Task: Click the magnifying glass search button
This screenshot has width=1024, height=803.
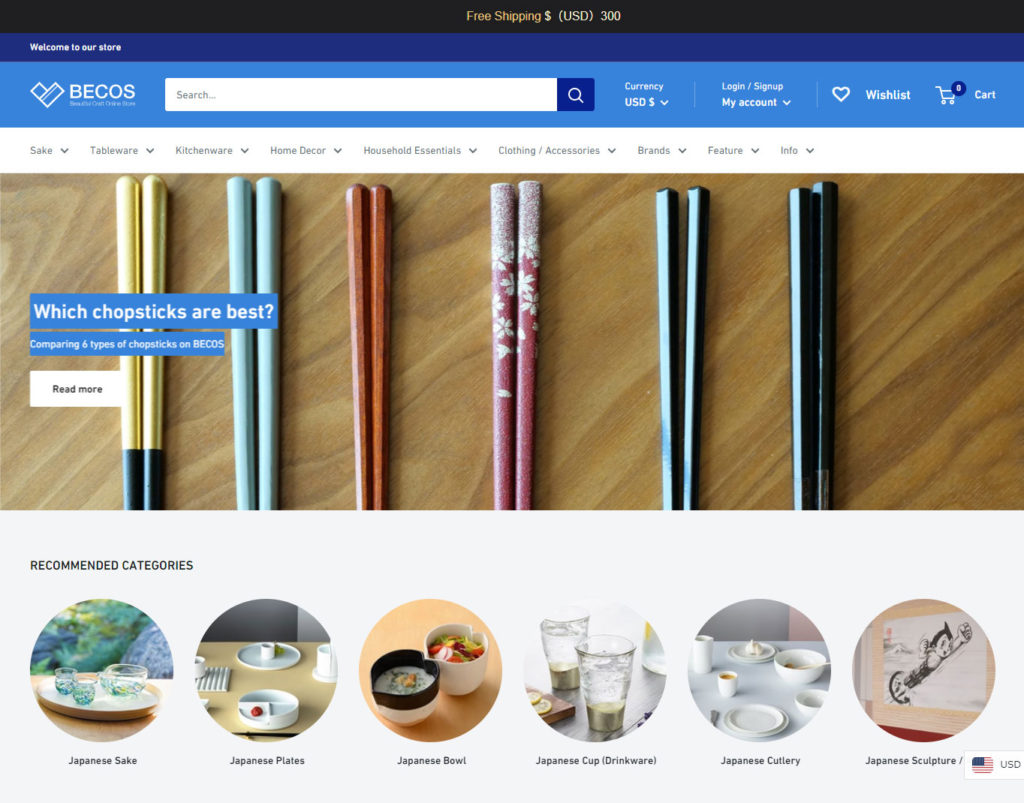Action: [575, 95]
